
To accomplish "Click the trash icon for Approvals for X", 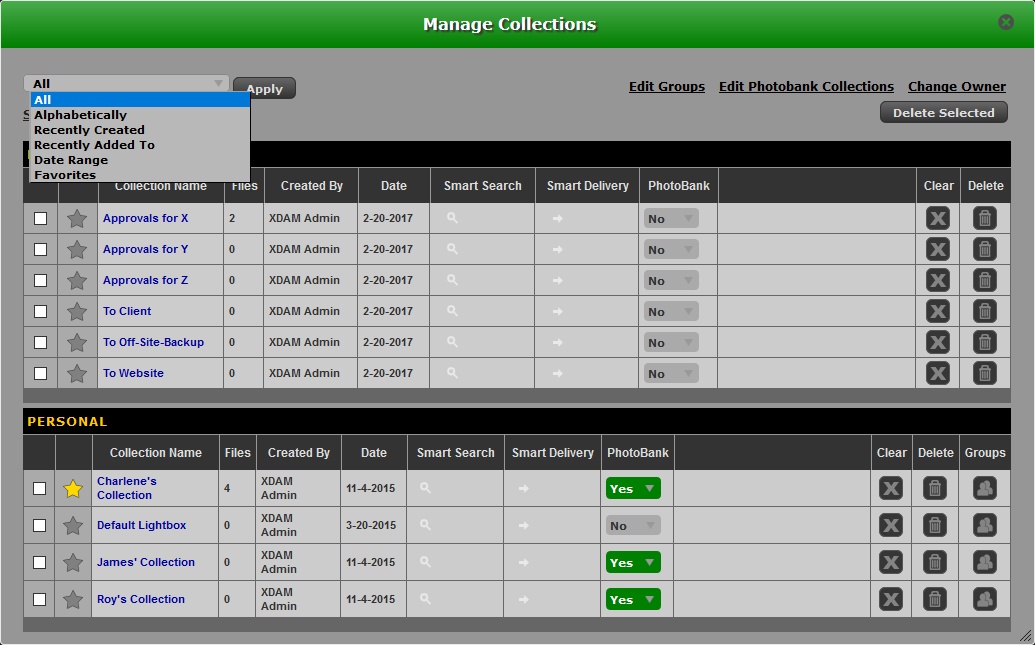I will 985,219.
